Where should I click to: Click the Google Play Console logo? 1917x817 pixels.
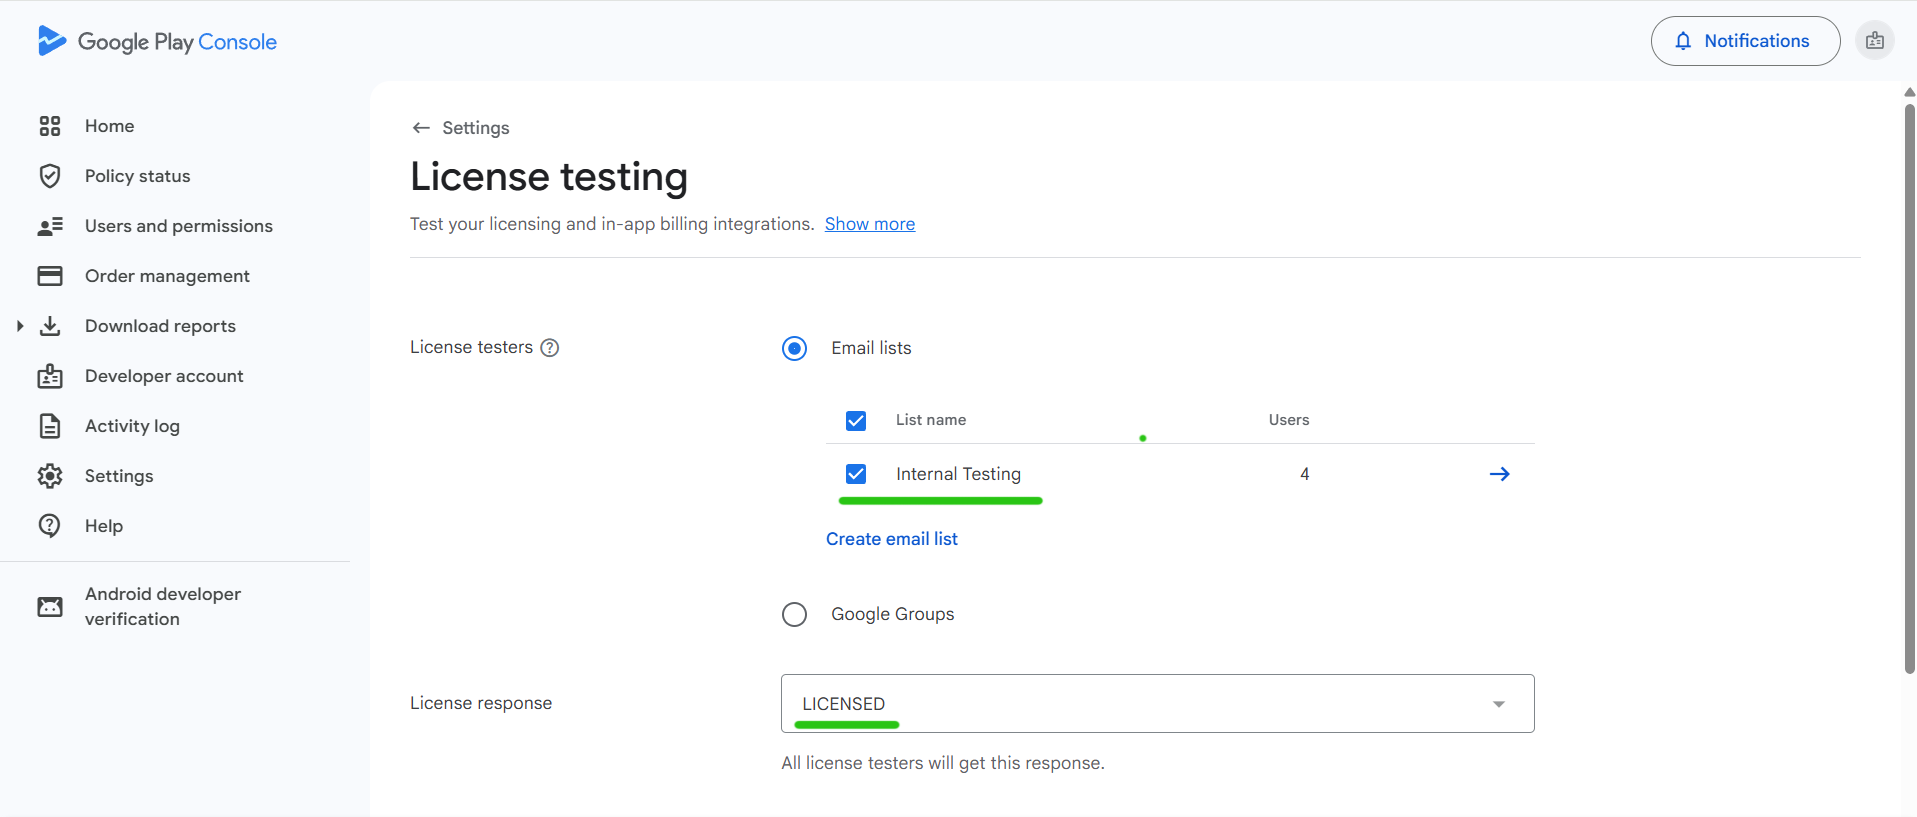157,41
